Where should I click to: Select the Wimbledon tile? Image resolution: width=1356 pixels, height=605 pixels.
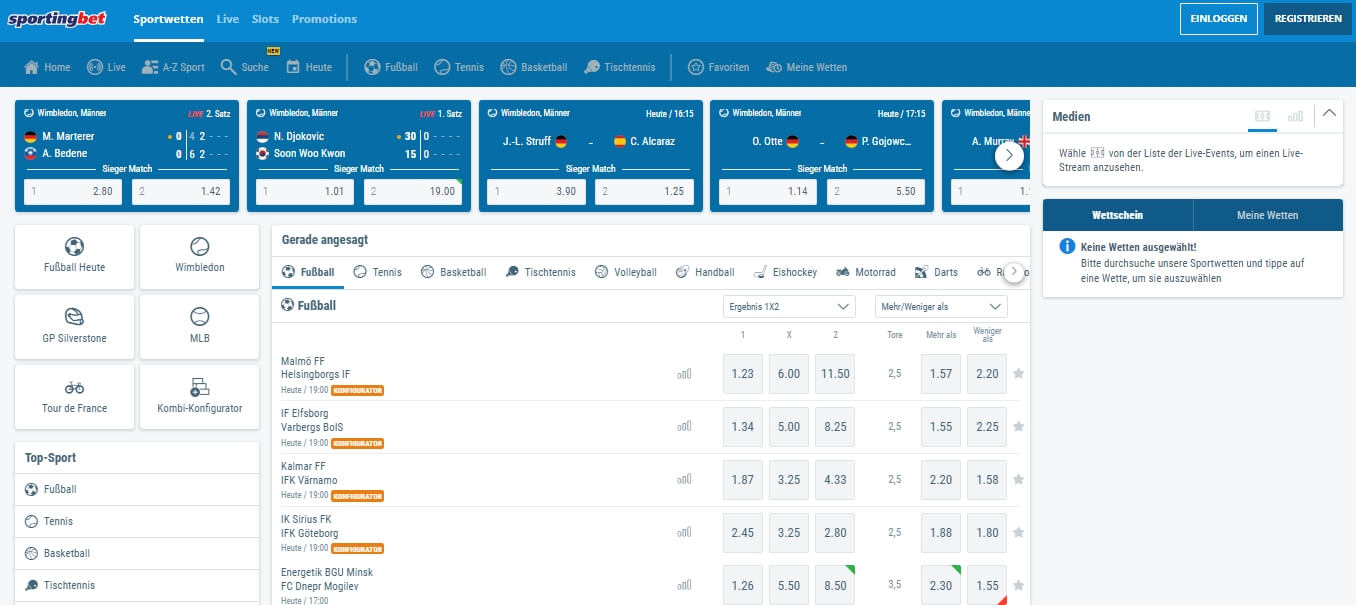click(x=199, y=257)
